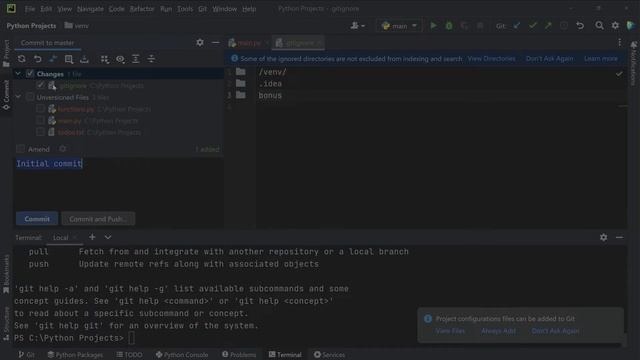Add a new terminal tab

92,237
